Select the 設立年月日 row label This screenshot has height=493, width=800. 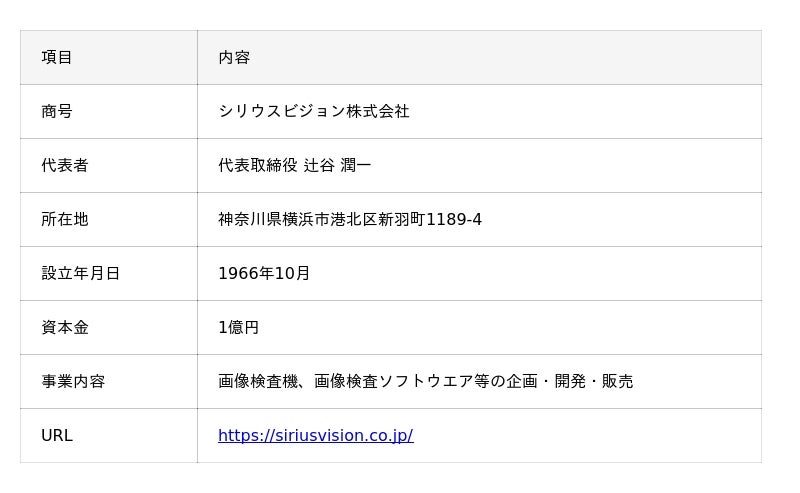coord(81,274)
